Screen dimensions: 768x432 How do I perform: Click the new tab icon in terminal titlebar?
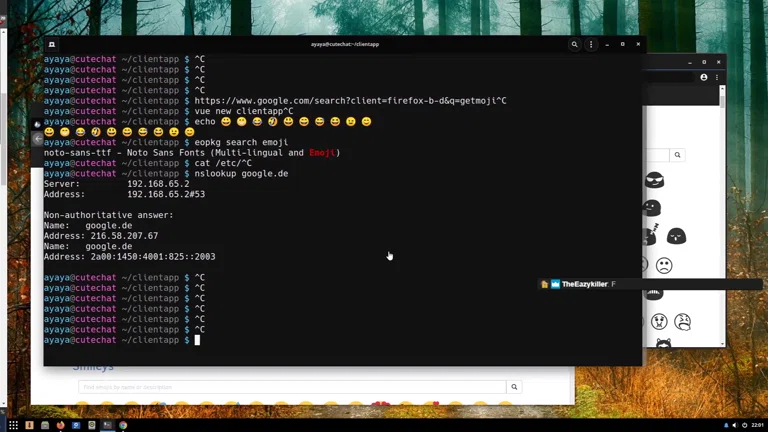point(52,44)
